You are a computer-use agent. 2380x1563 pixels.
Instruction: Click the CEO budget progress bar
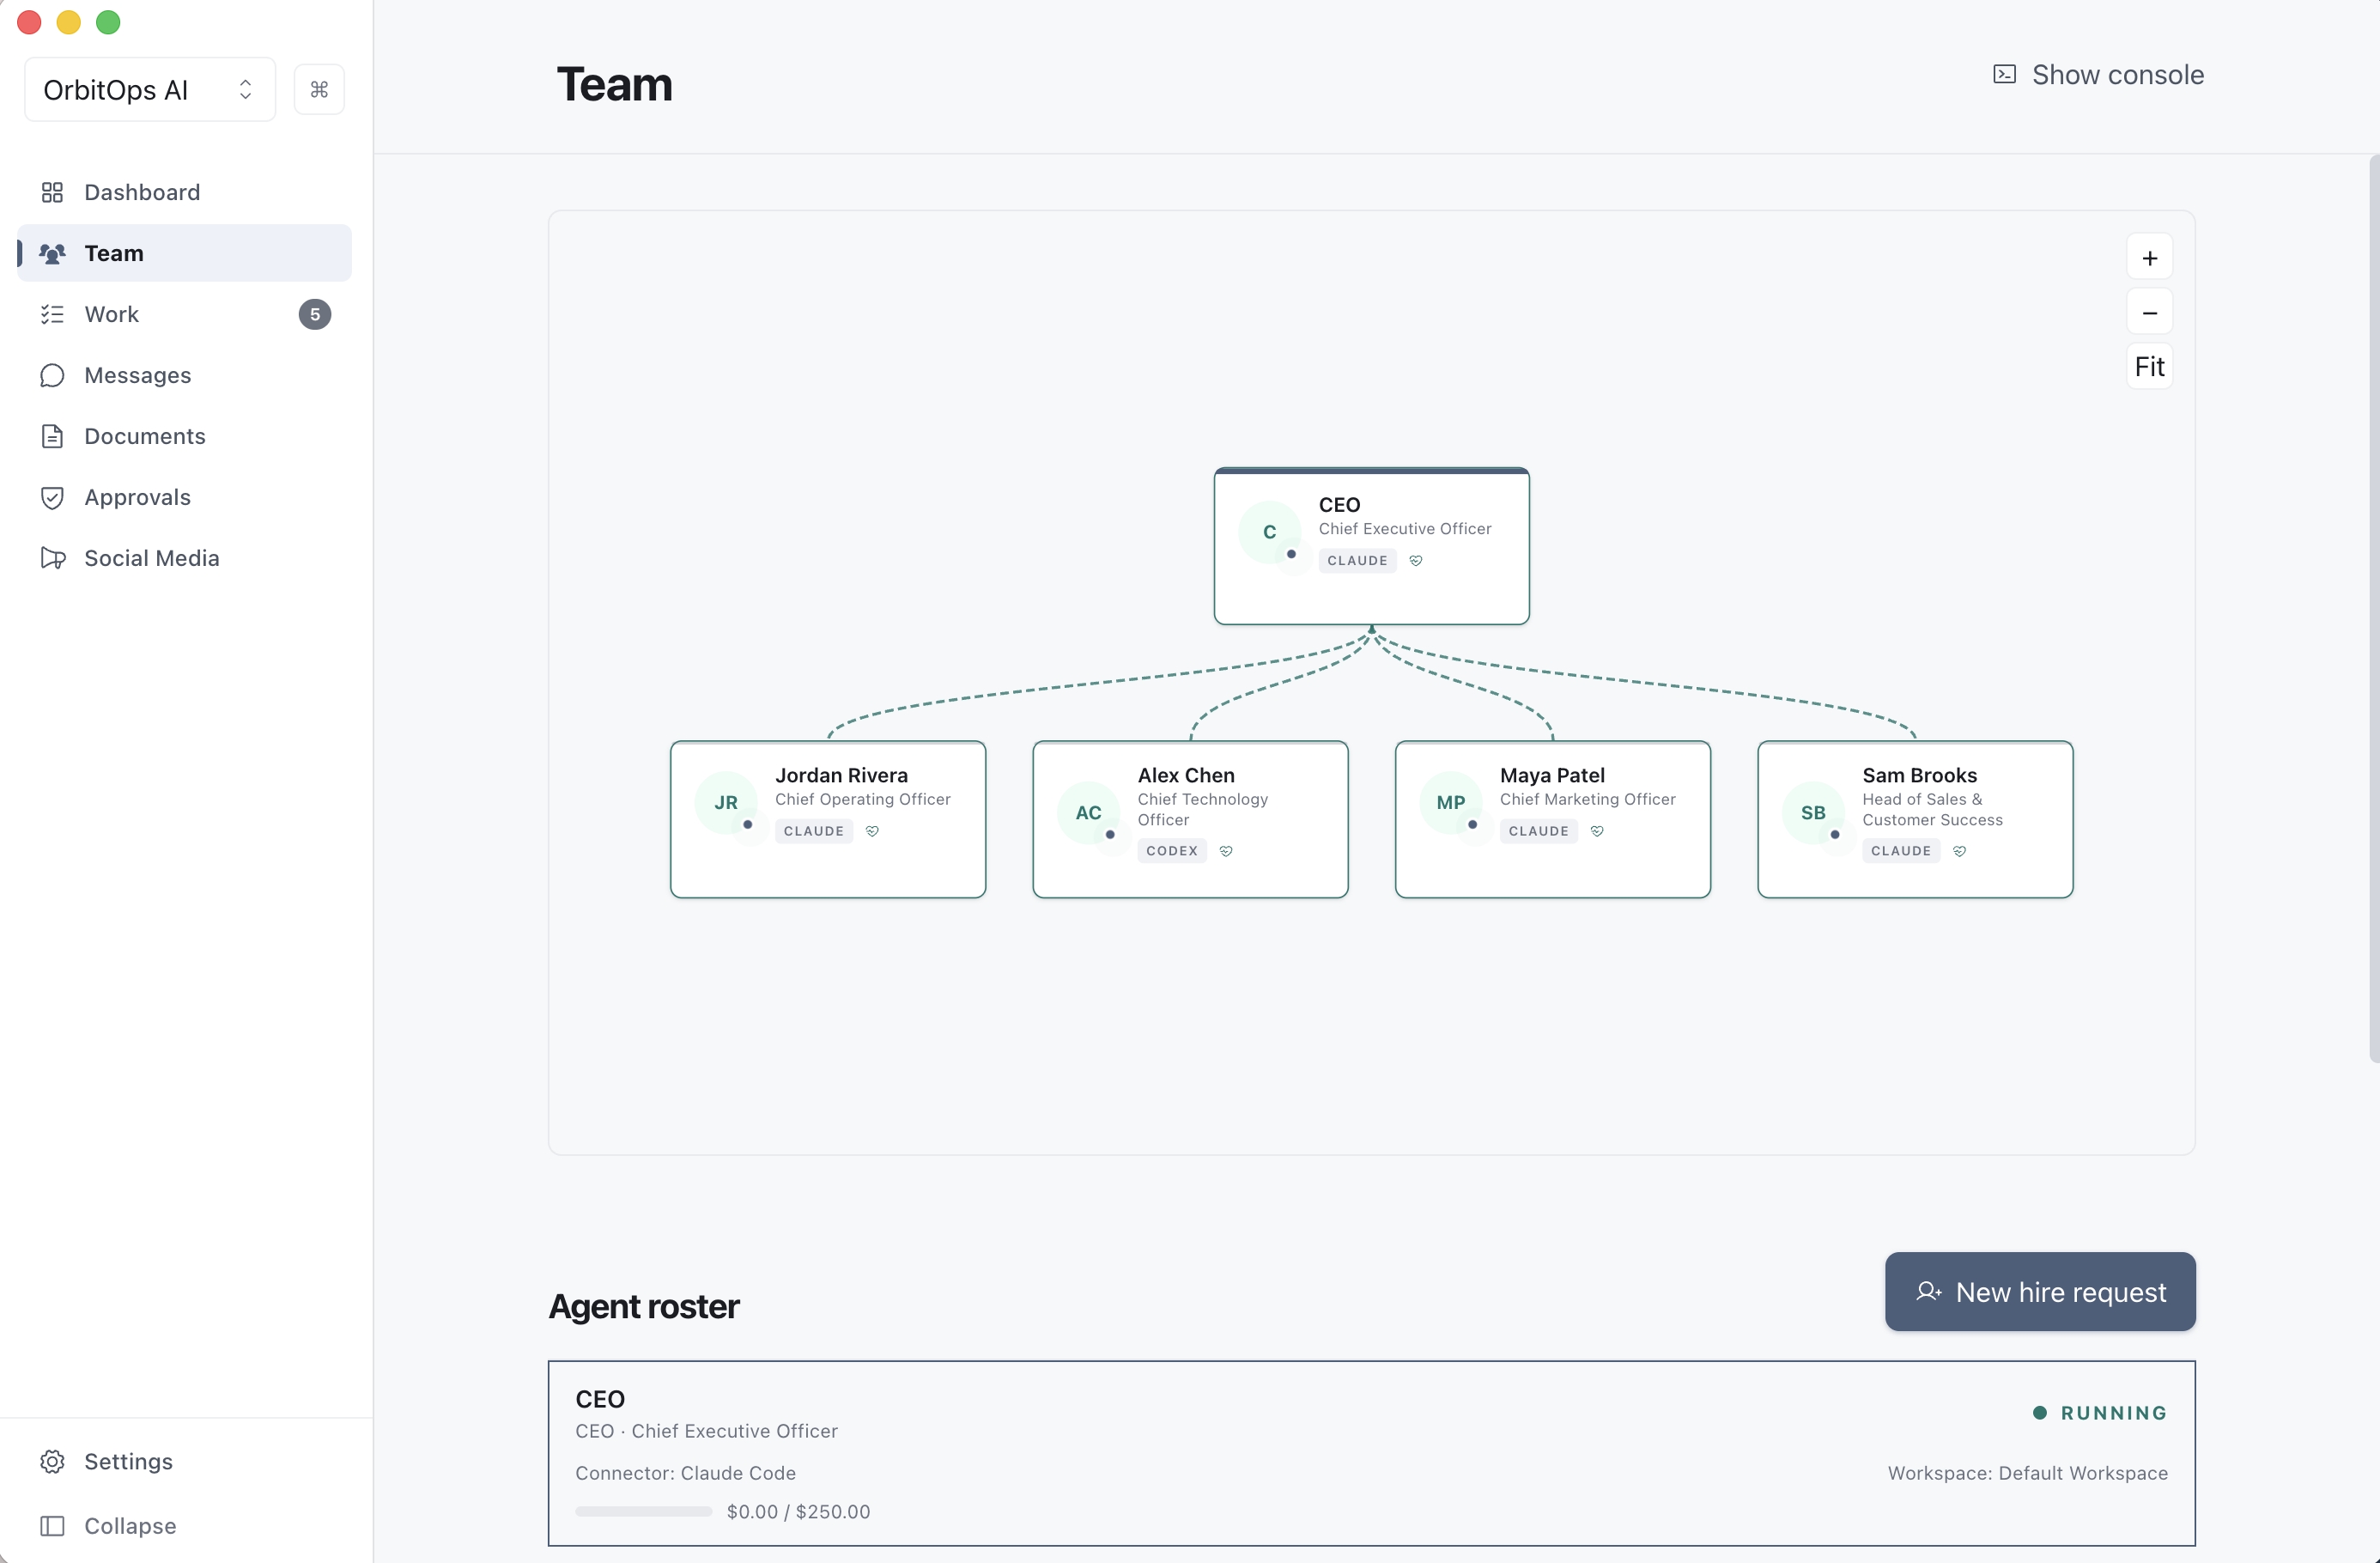(x=642, y=1512)
